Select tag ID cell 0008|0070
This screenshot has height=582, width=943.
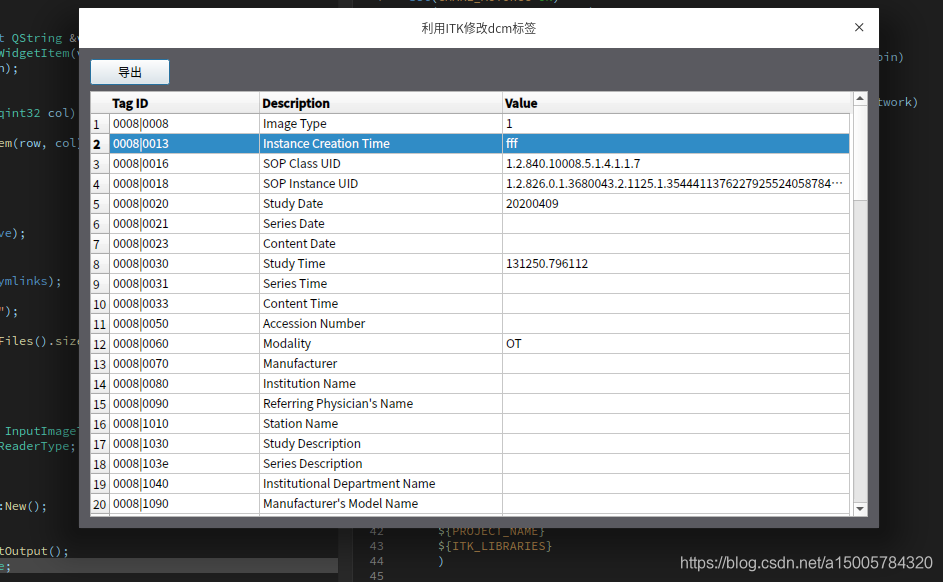(x=185, y=363)
